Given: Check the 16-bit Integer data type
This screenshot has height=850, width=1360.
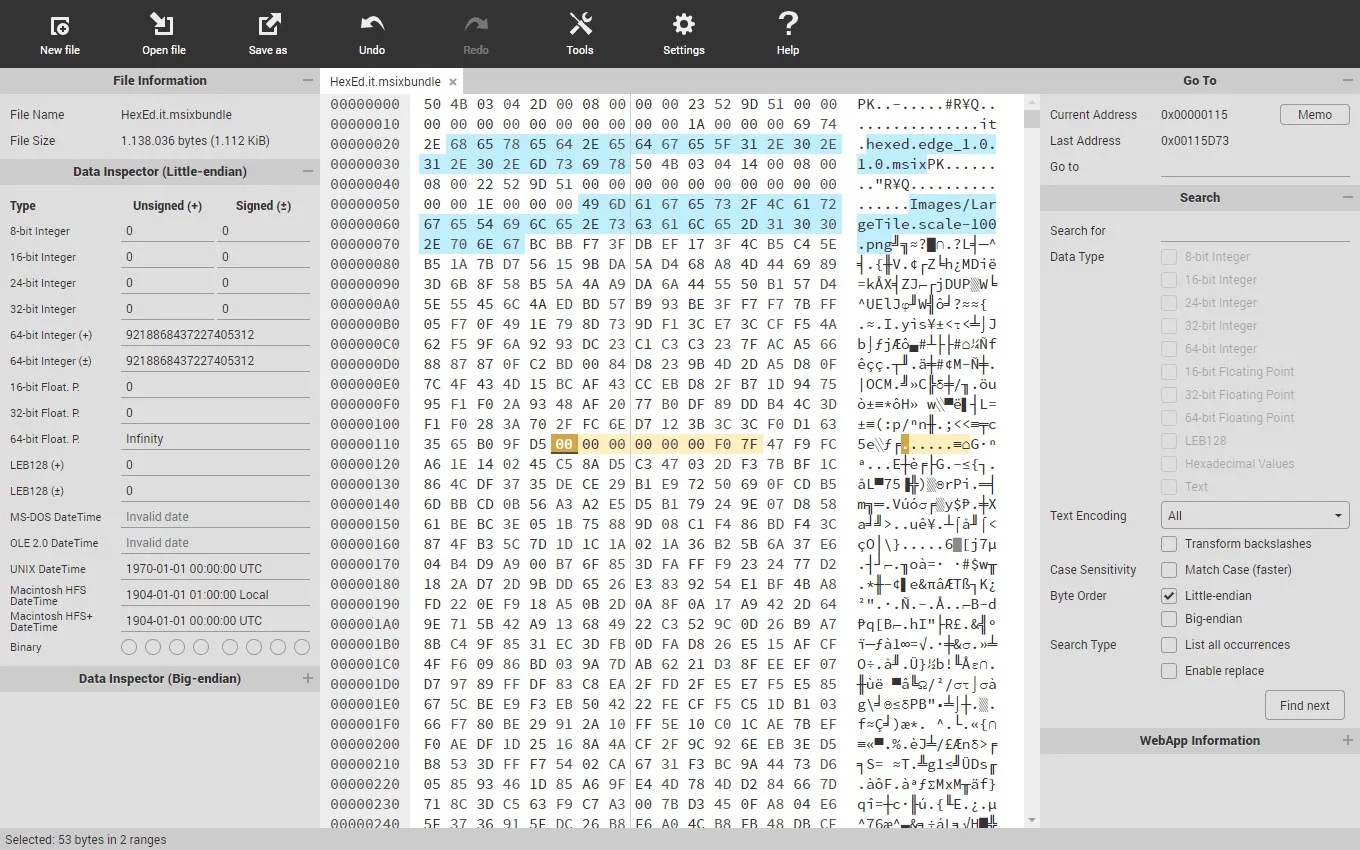Looking at the screenshot, I should tap(1168, 280).
